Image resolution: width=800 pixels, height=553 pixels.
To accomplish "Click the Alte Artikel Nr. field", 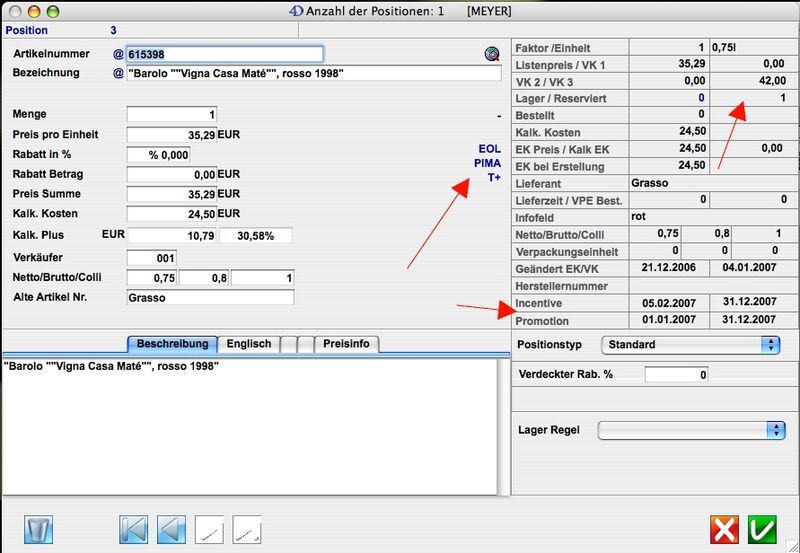I will pos(210,297).
